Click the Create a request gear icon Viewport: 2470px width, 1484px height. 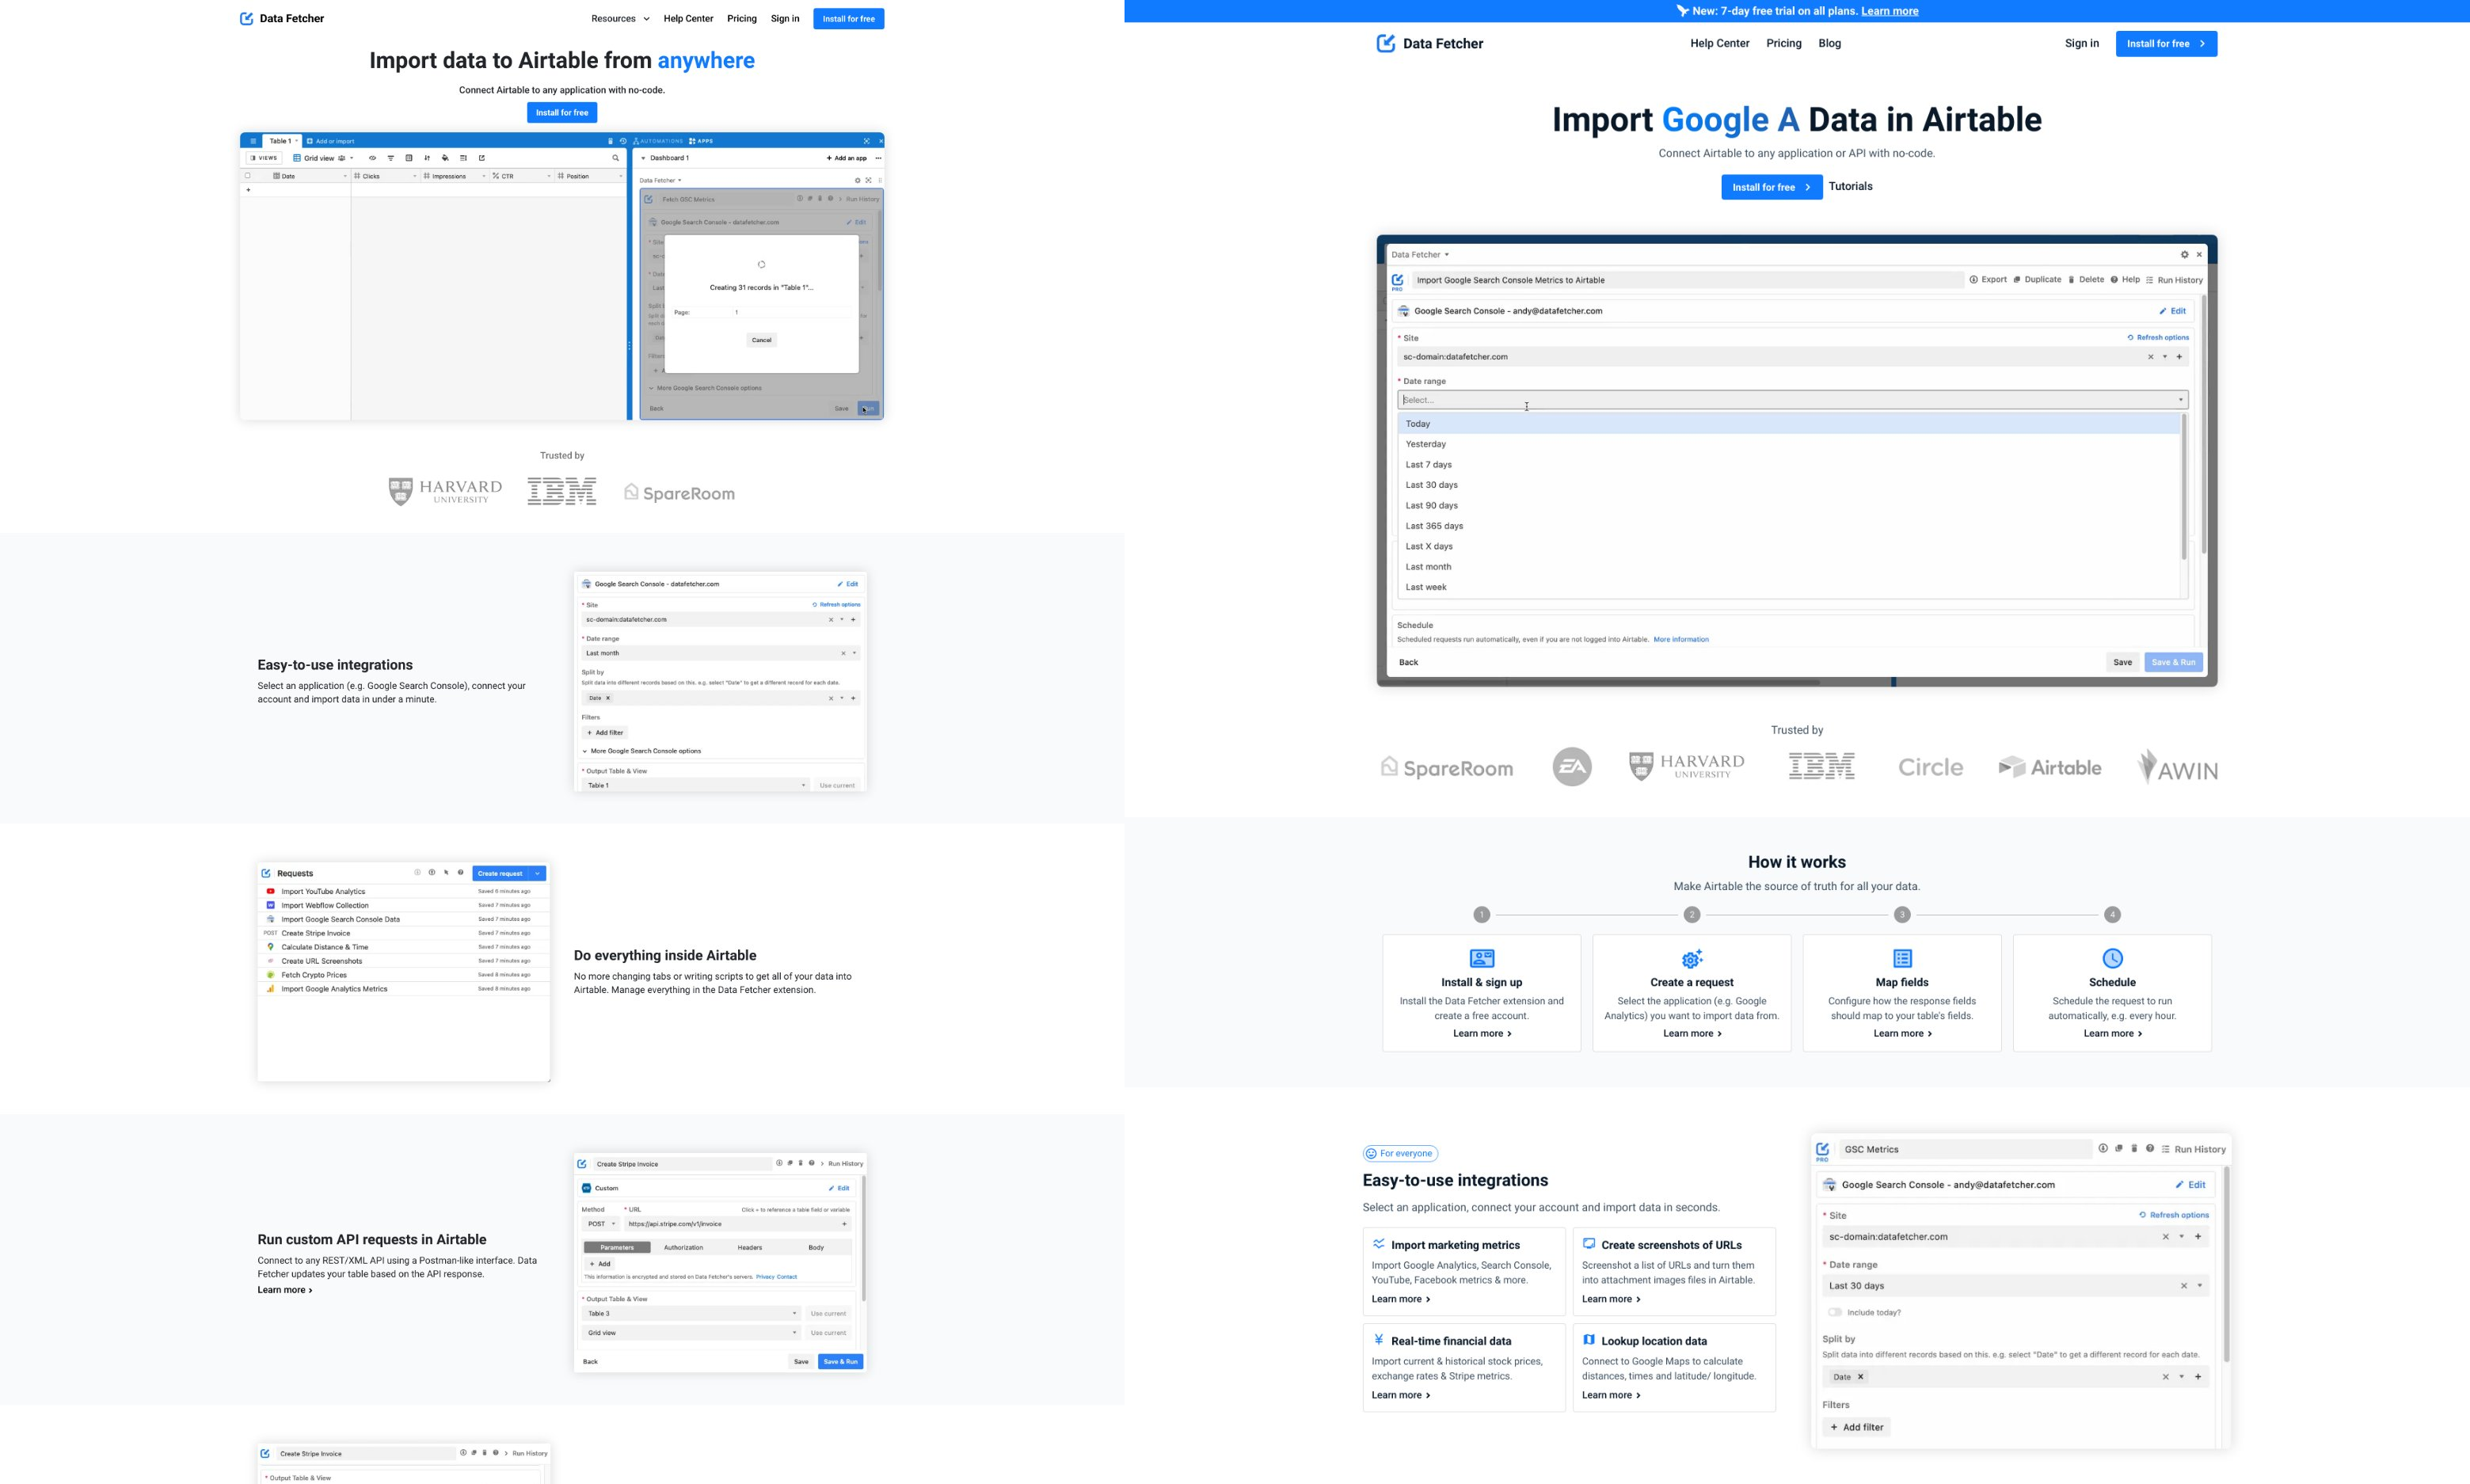1692,958
